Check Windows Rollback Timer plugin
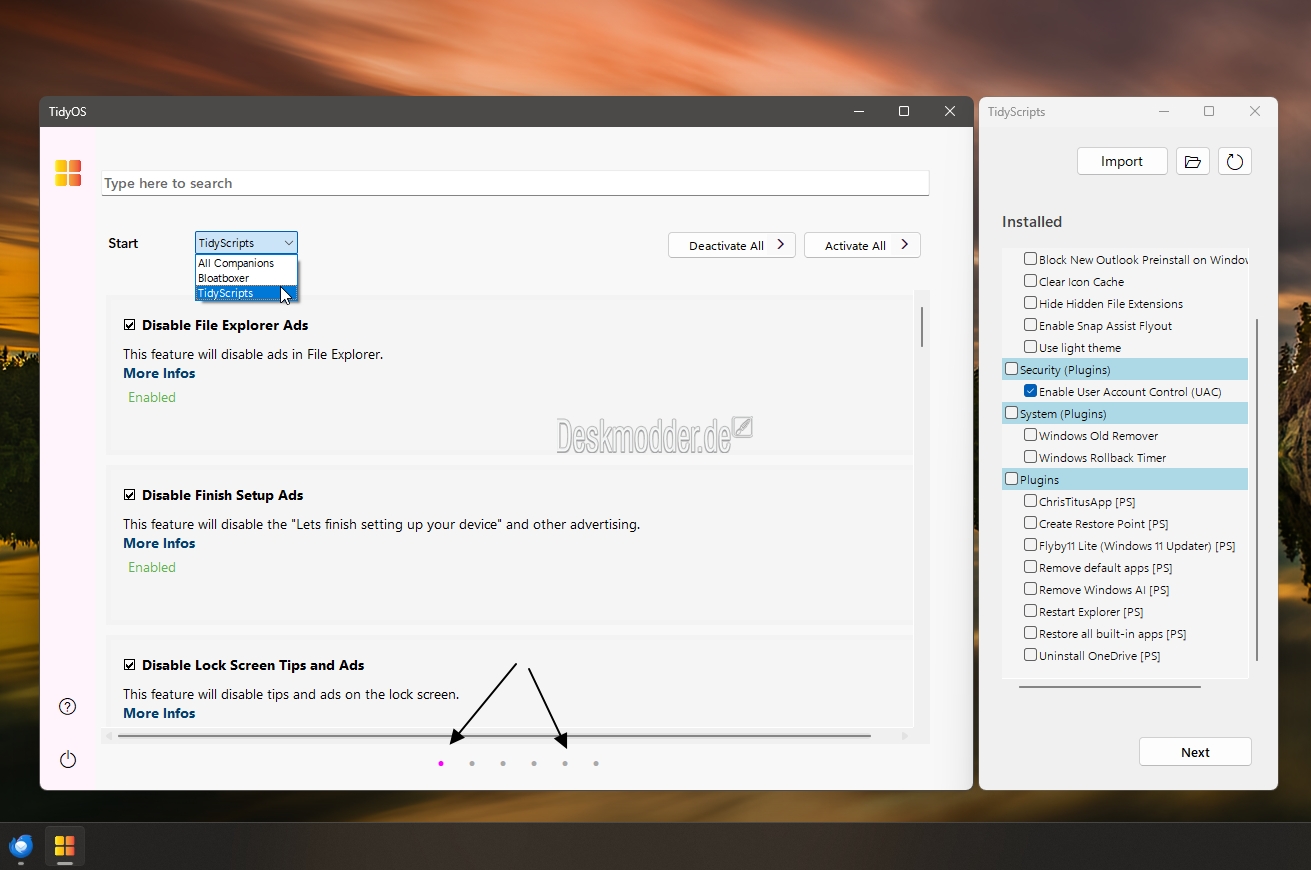Screen dimensions: 1311x870 coord(1030,457)
